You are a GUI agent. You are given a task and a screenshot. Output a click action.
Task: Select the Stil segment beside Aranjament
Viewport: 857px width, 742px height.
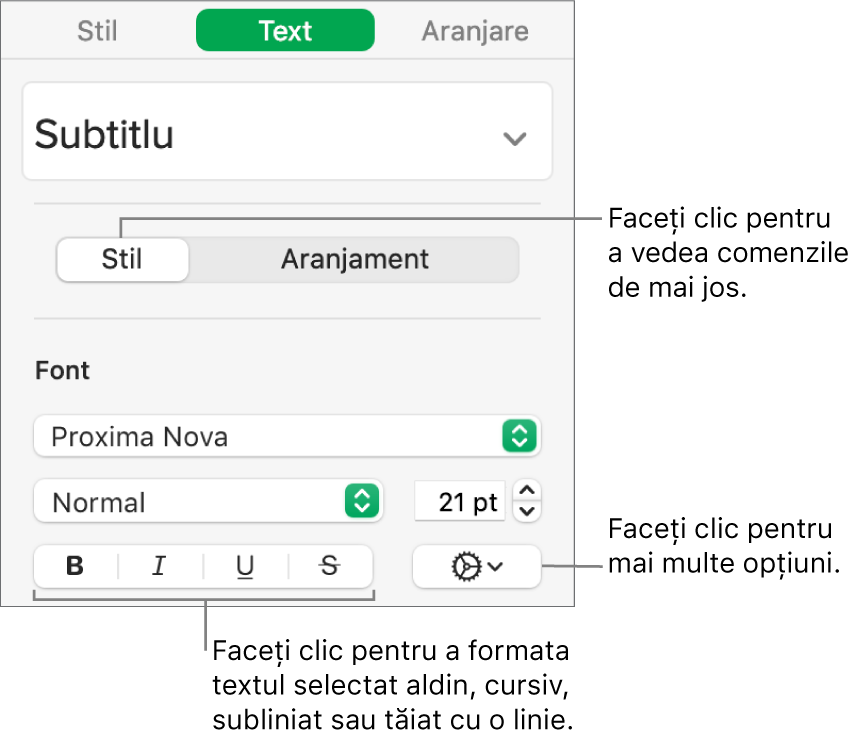(x=122, y=259)
